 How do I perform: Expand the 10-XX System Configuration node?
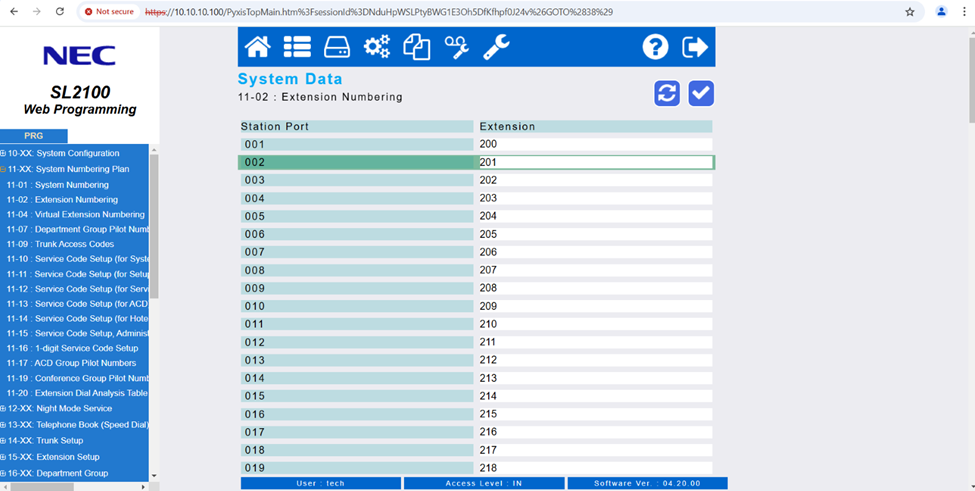point(3,154)
